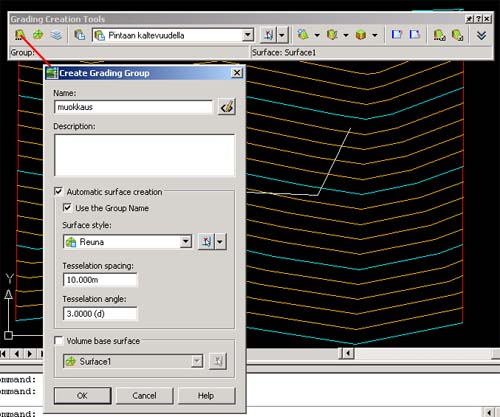Screen dimensions: 500x417
Task: Click into the Description text box
Action: [x=144, y=155]
